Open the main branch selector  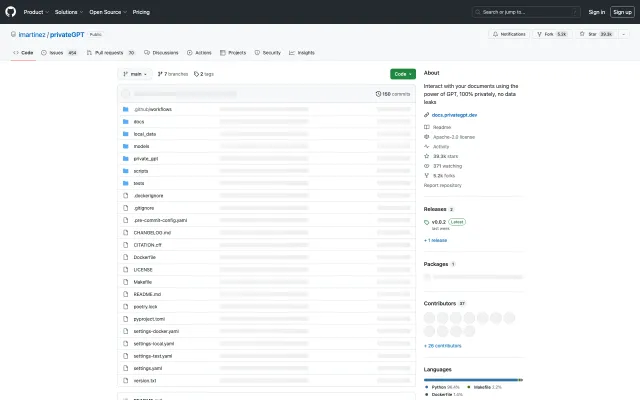tap(135, 73)
